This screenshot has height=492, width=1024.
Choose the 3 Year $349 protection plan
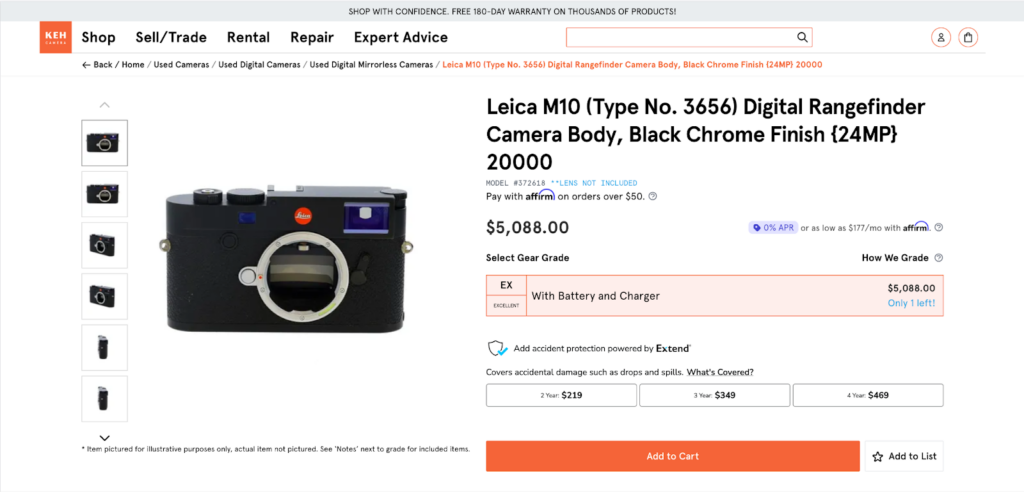[714, 395]
